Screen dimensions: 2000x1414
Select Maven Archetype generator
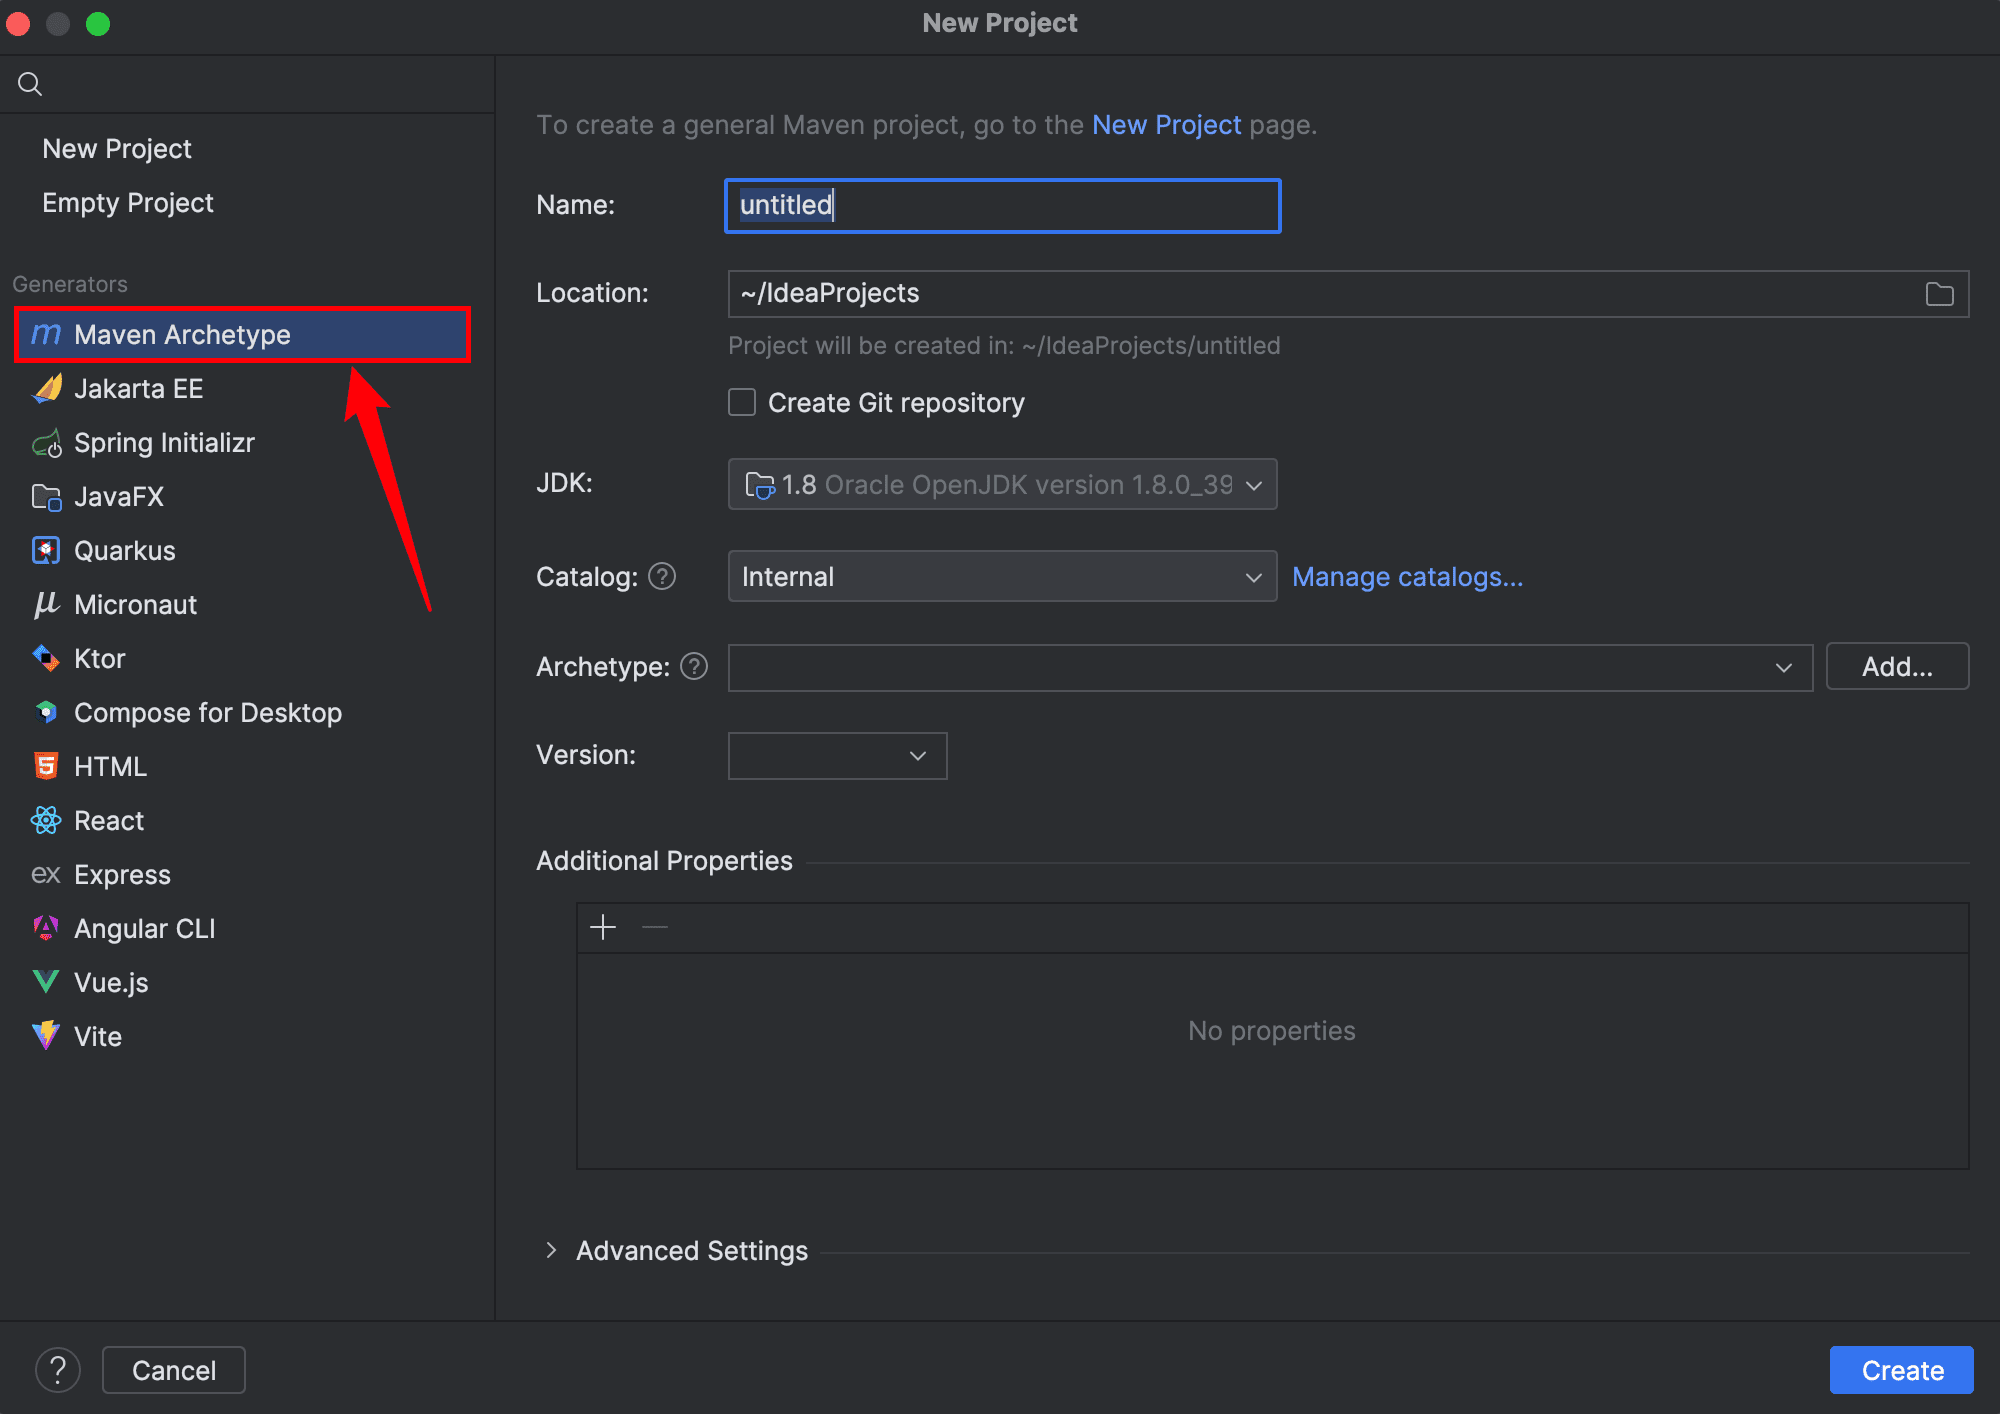coord(242,334)
